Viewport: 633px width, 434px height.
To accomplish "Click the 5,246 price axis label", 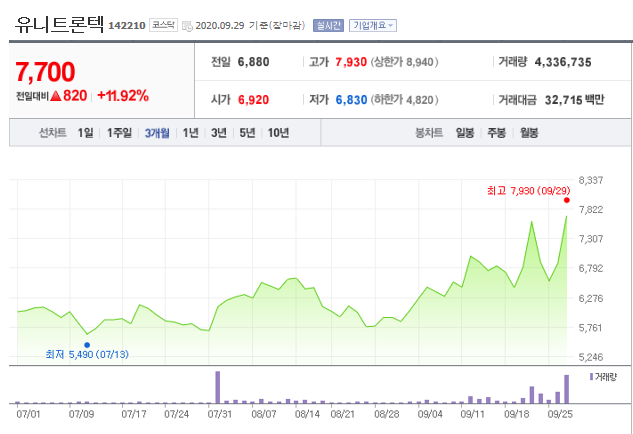I will tap(591, 357).
